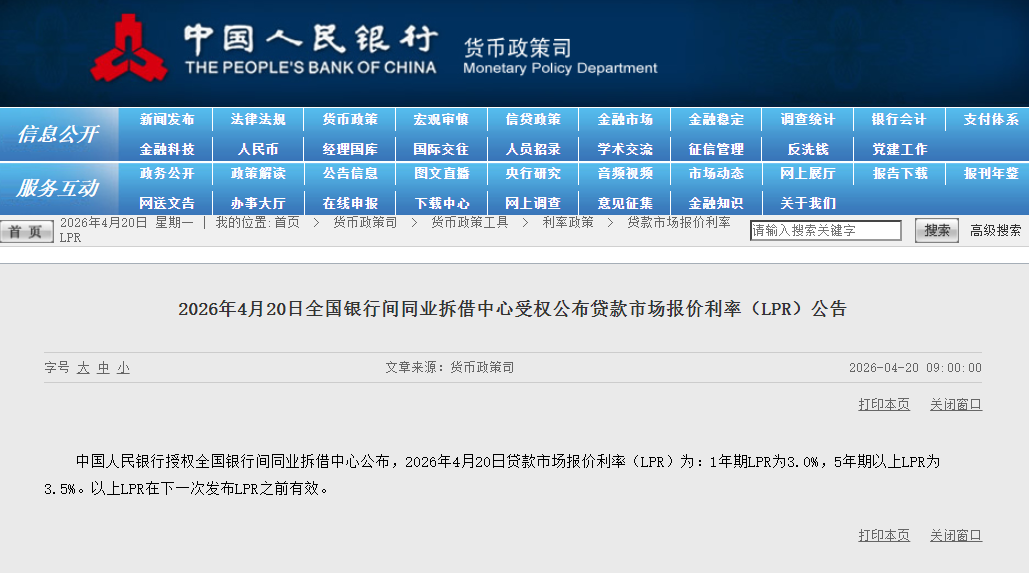Image resolution: width=1029 pixels, height=573 pixels.
Task: Select 政策解读 navigation item
Action: tap(258, 173)
